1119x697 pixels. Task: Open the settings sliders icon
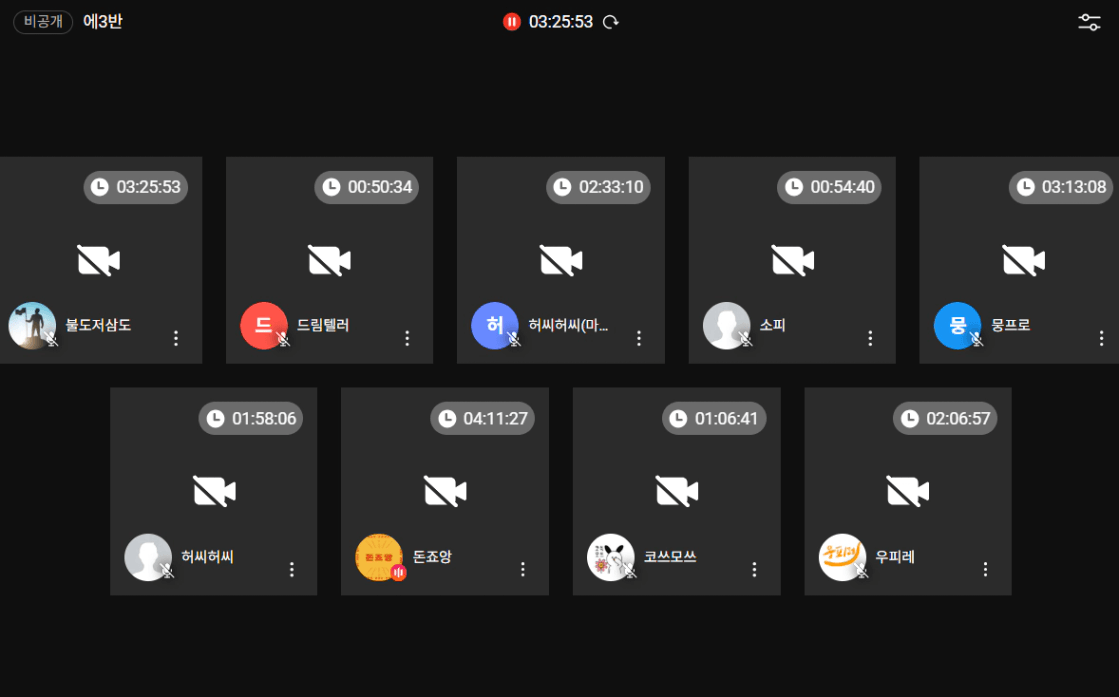(1089, 22)
